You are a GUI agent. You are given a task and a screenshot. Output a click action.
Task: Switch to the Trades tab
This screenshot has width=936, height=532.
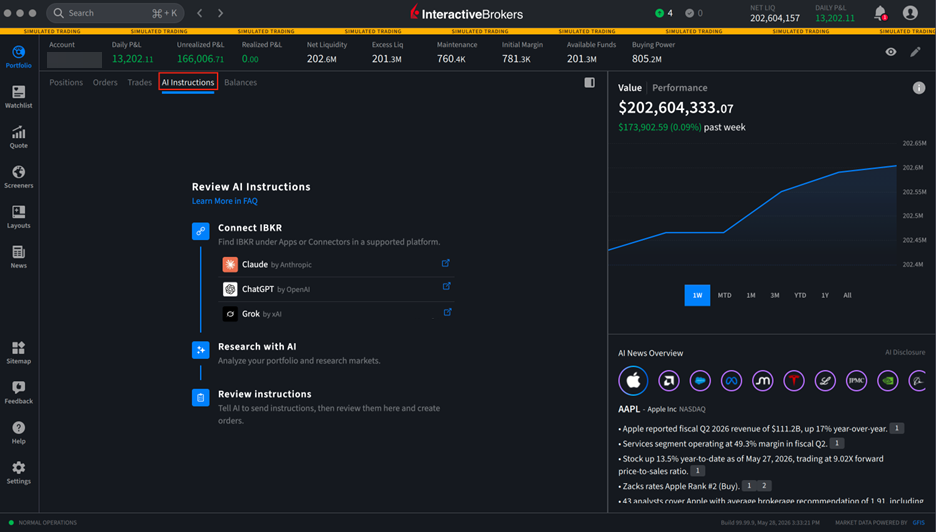140,82
